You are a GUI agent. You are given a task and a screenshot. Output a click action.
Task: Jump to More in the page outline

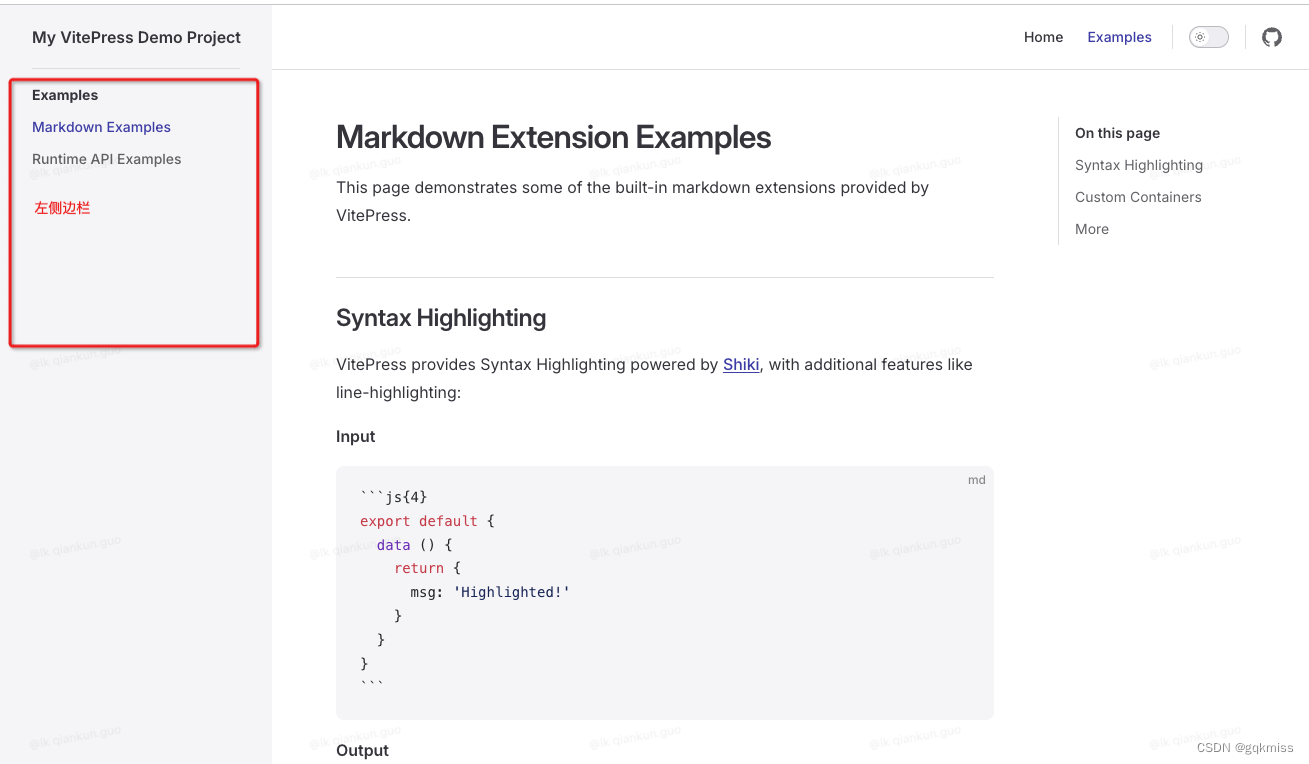(x=1091, y=229)
